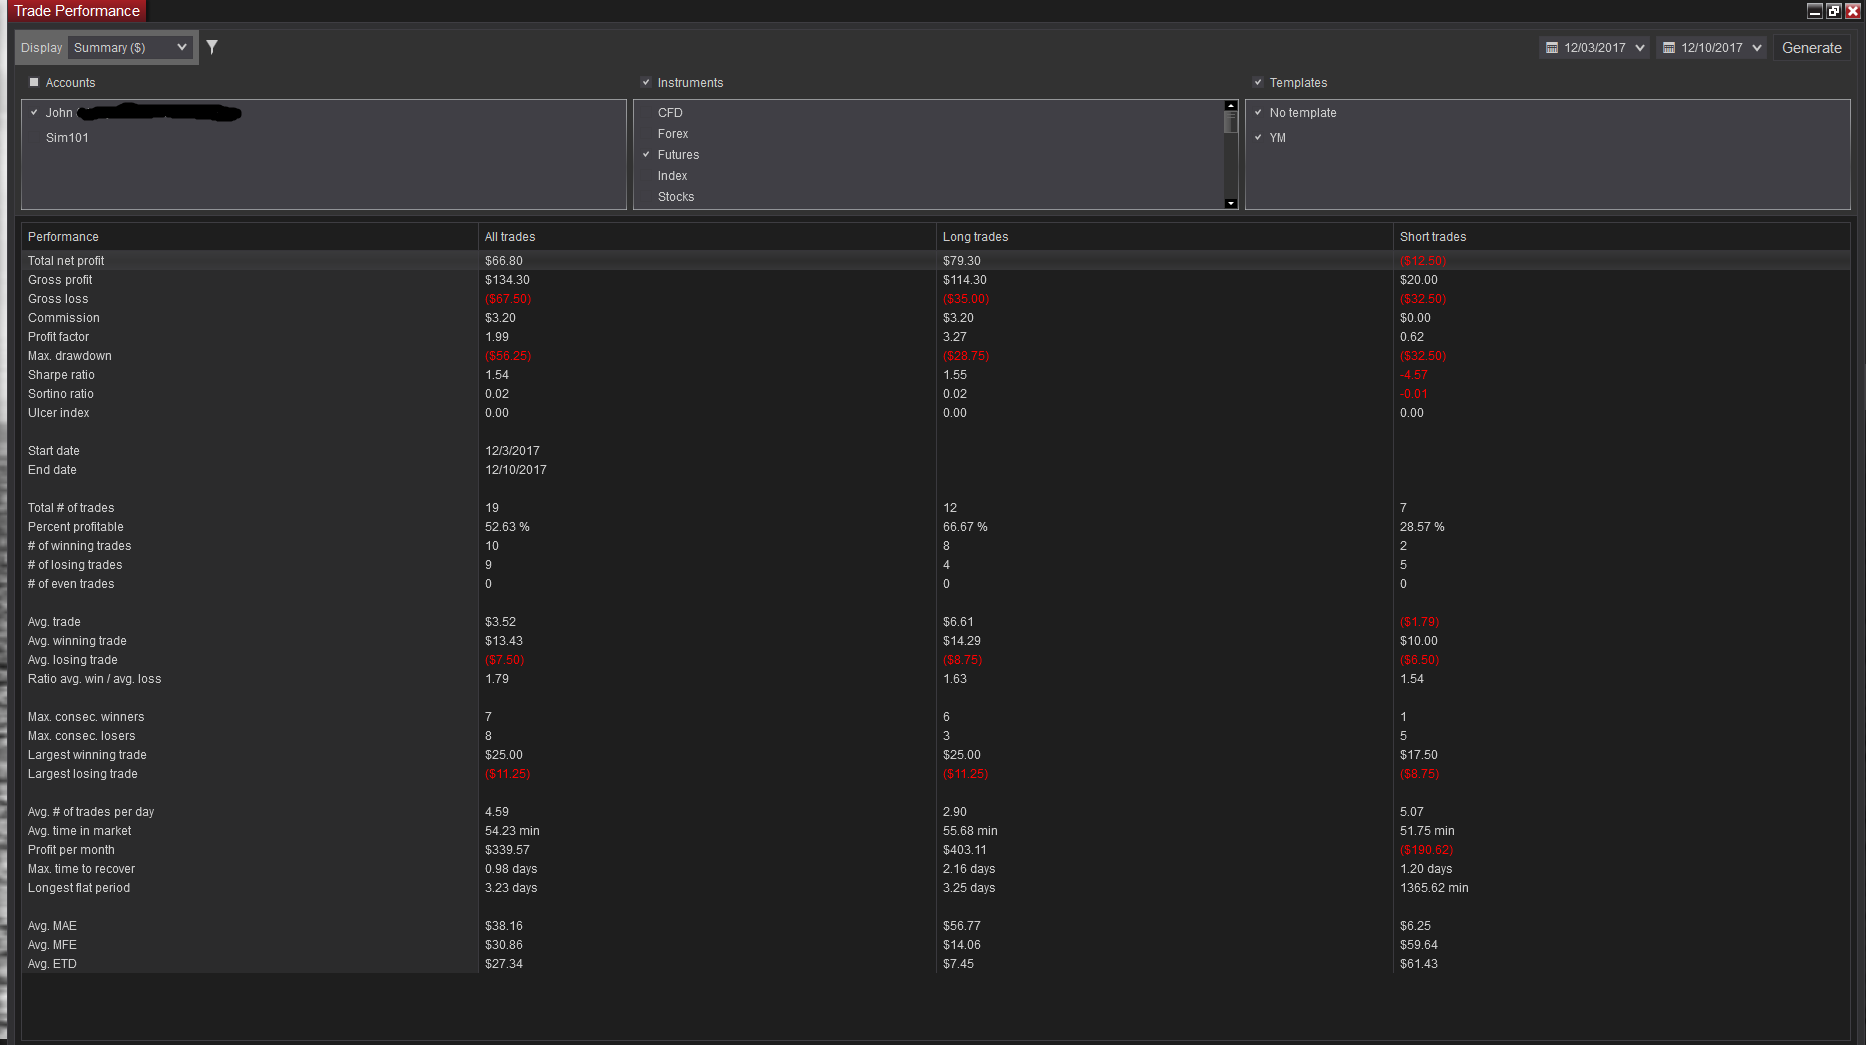Click the Generate button

pos(1811,48)
